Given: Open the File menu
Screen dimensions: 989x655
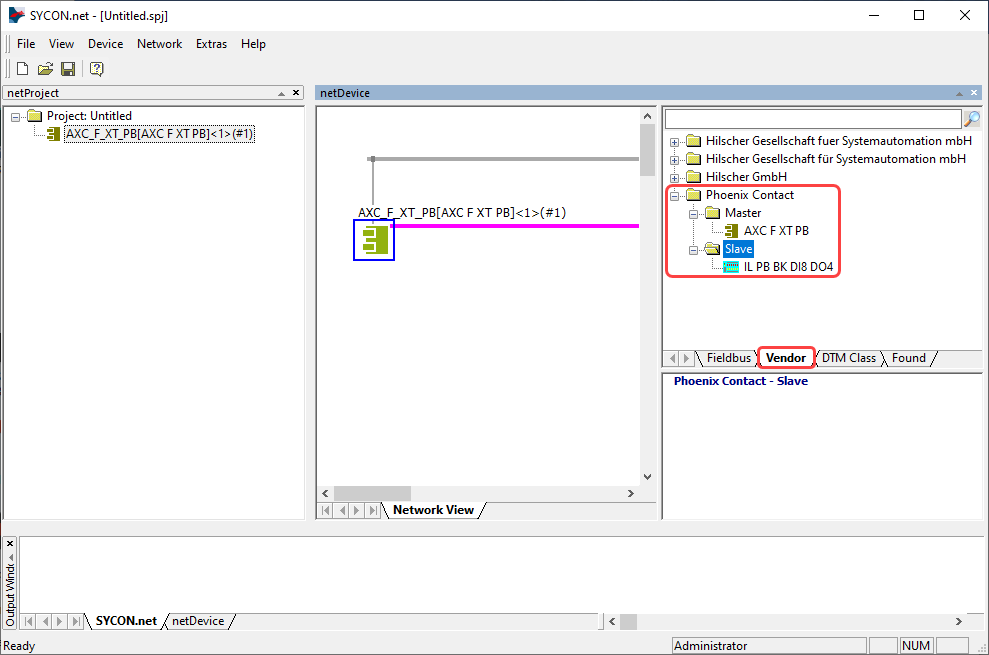Looking at the screenshot, I should (26, 44).
